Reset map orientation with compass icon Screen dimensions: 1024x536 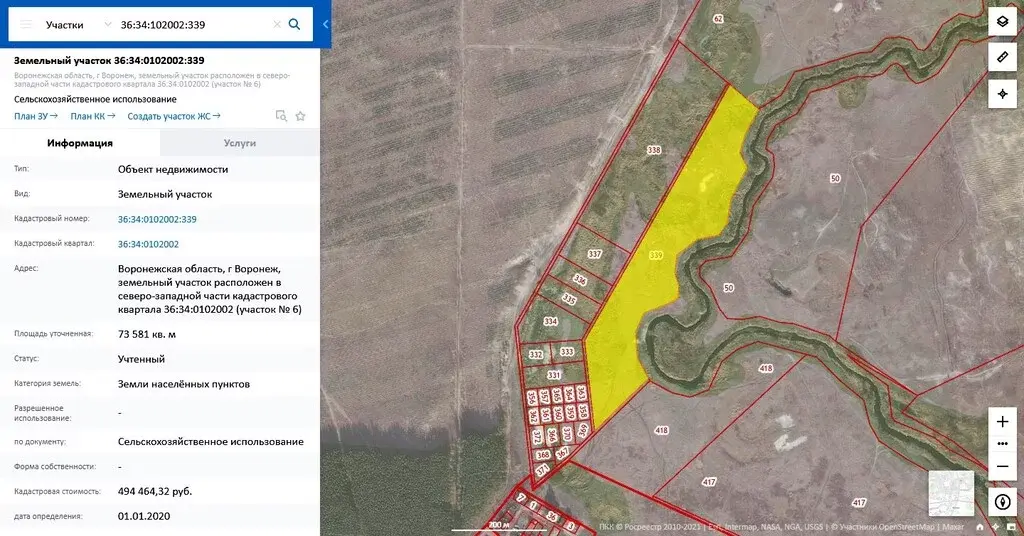pos(1002,501)
